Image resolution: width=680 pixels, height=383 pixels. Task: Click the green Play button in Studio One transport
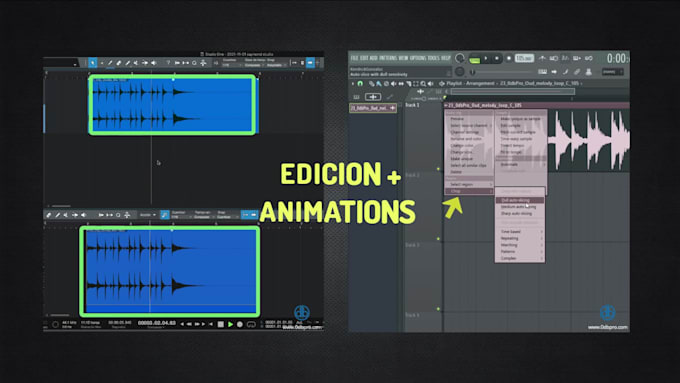pos(230,324)
